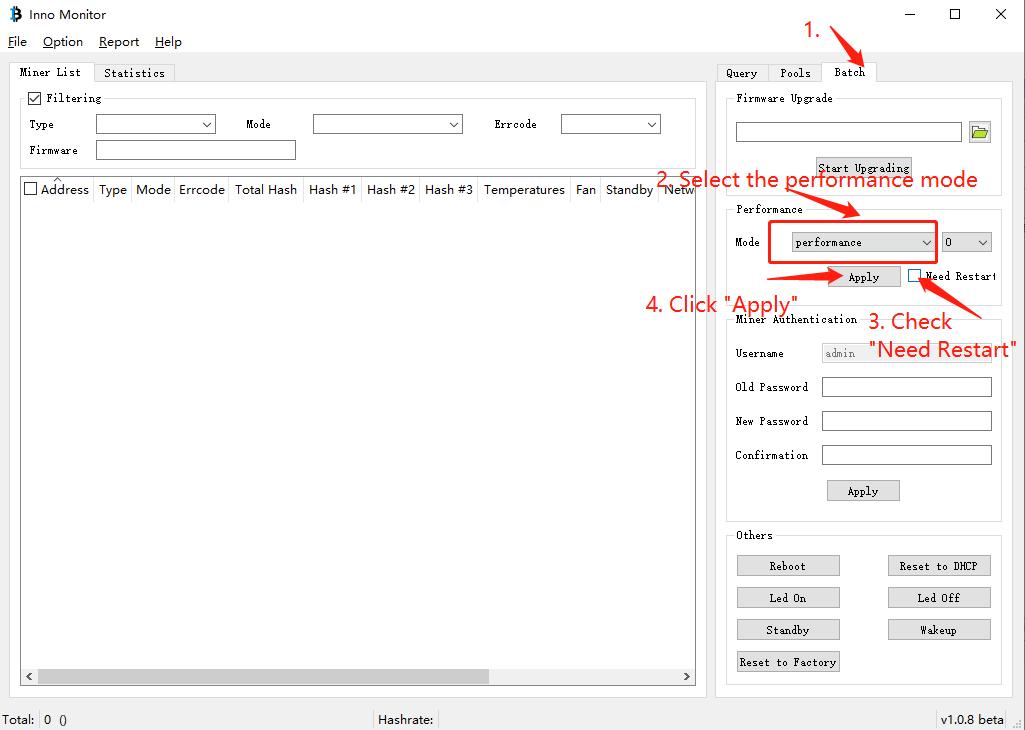Click the firmware file browse folder icon
The image size is (1025, 730).
pyautogui.click(x=980, y=132)
